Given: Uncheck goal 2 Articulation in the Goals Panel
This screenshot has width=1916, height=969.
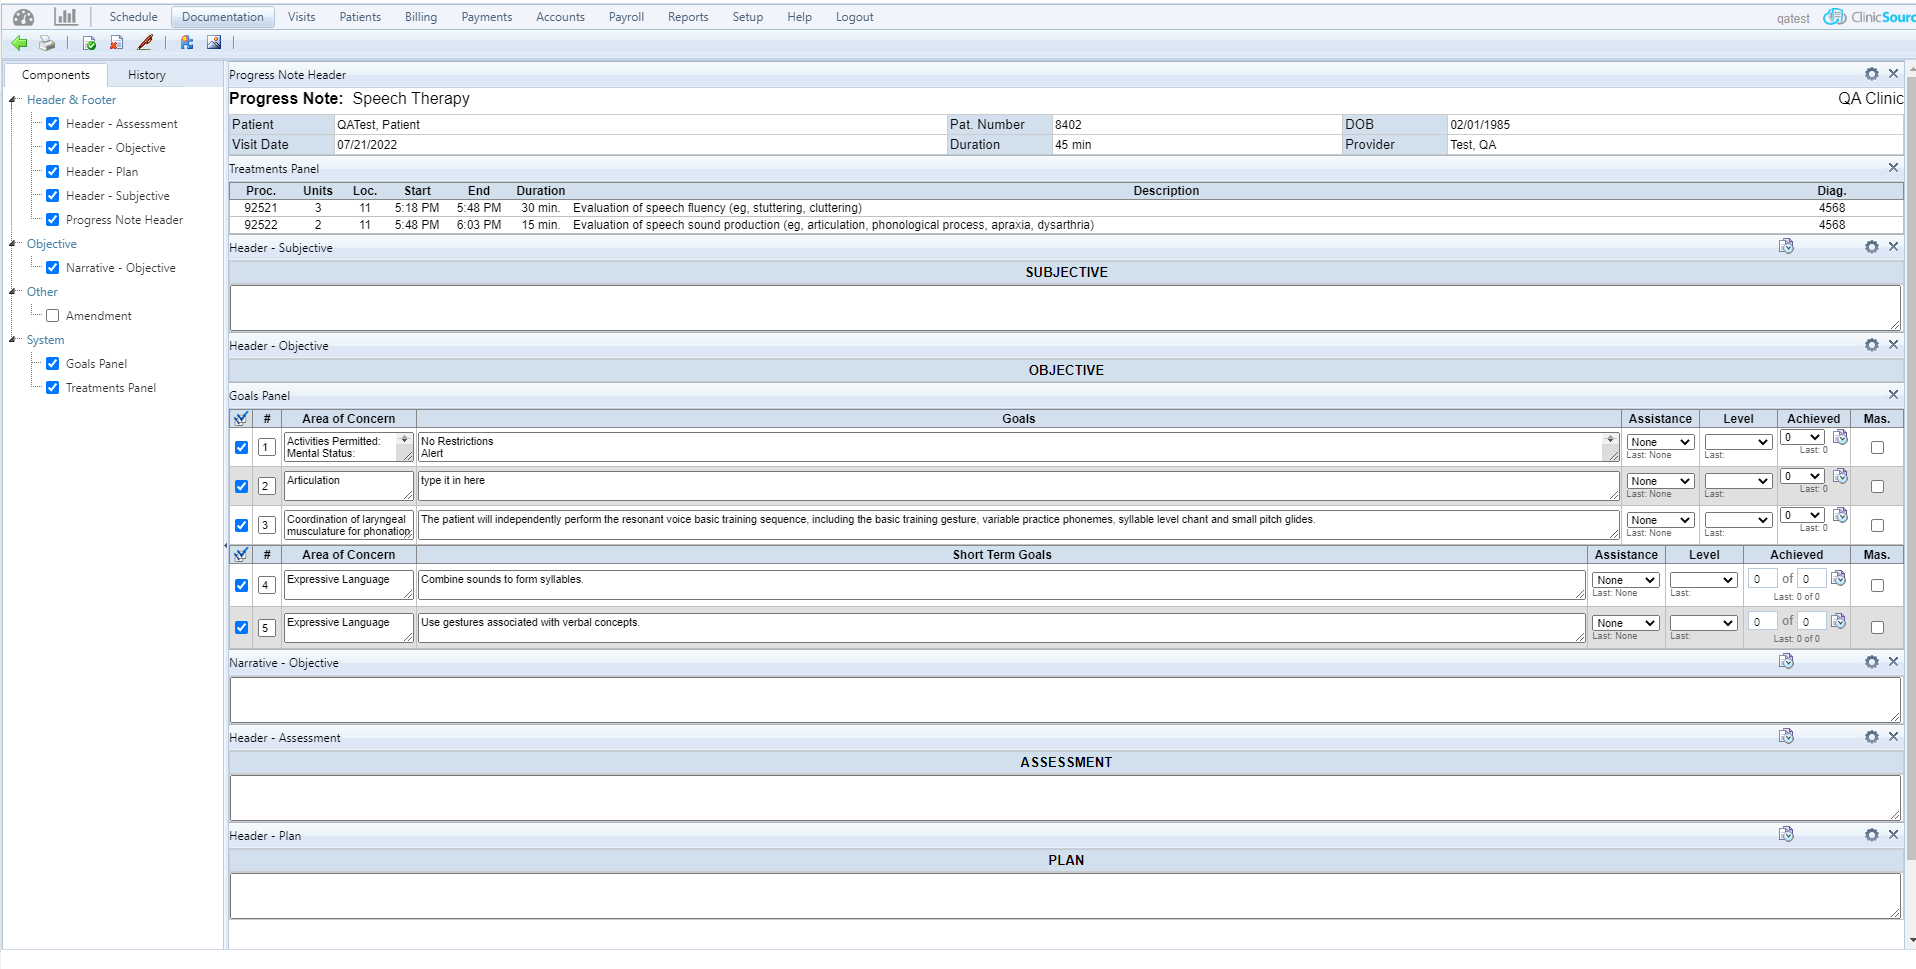Looking at the screenshot, I should [x=241, y=486].
